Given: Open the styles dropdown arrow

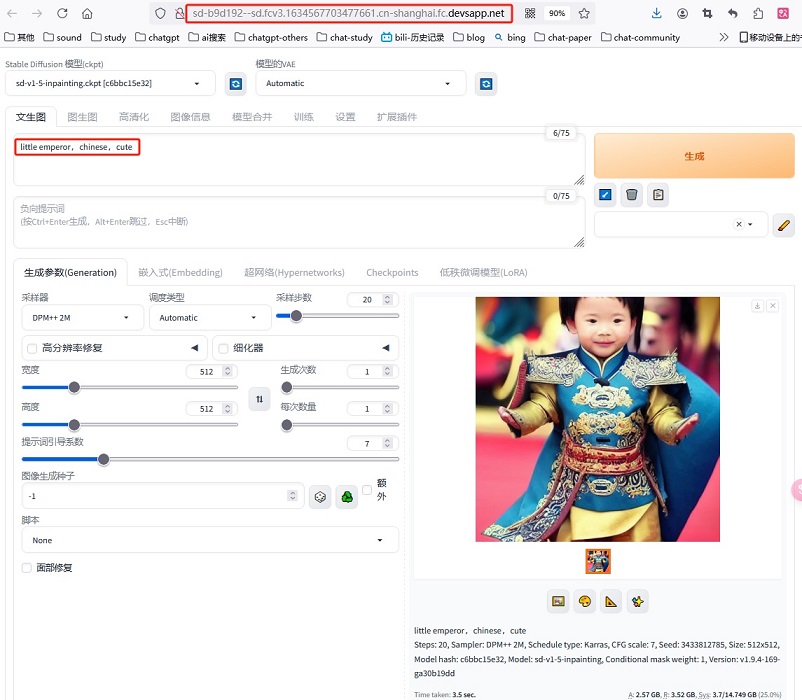Looking at the screenshot, I should point(750,224).
